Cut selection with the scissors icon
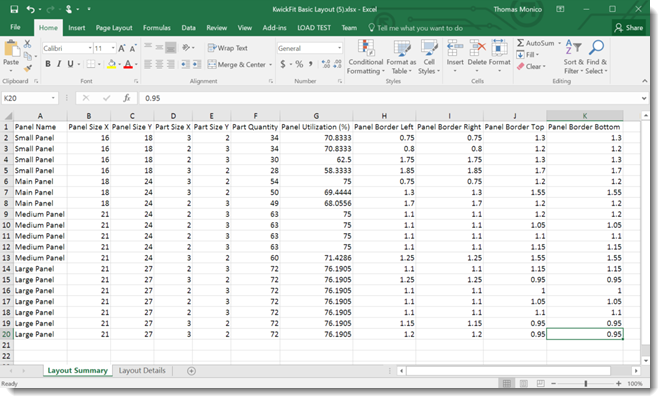 [x=27, y=44]
